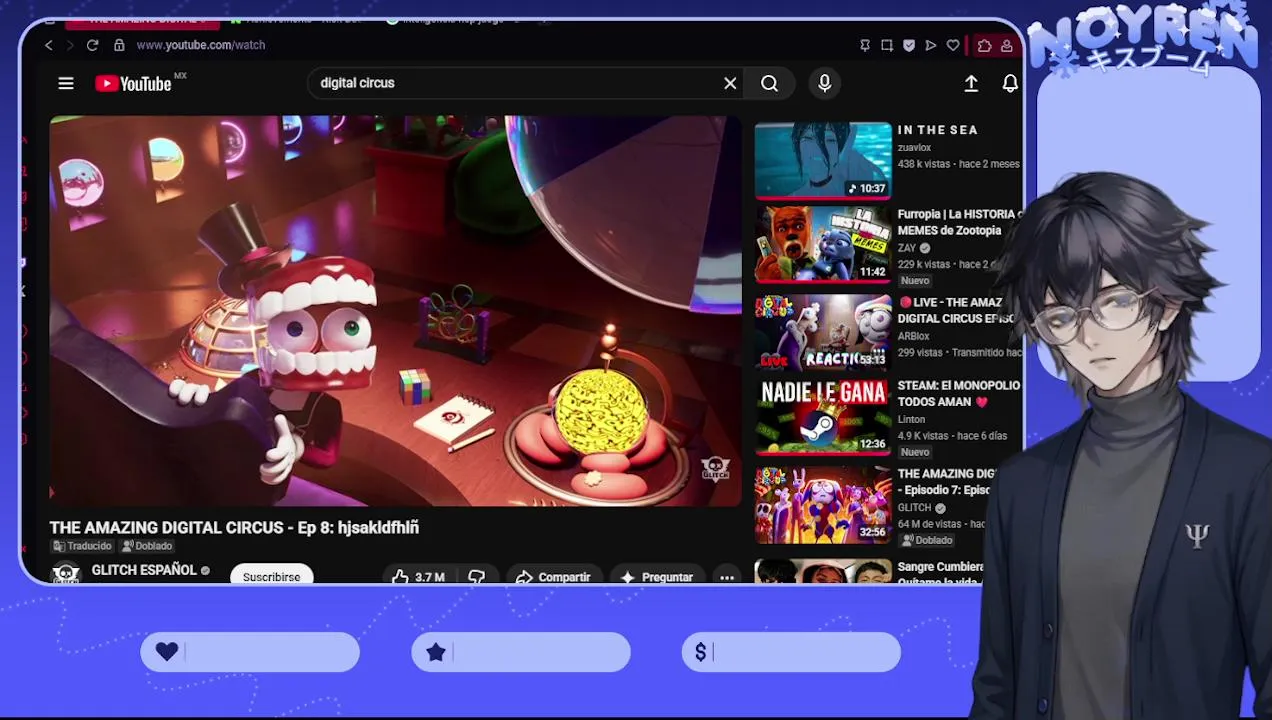Image resolution: width=1272 pixels, height=720 pixels.
Task: Open the notifications bell
Action: coord(1010,84)
